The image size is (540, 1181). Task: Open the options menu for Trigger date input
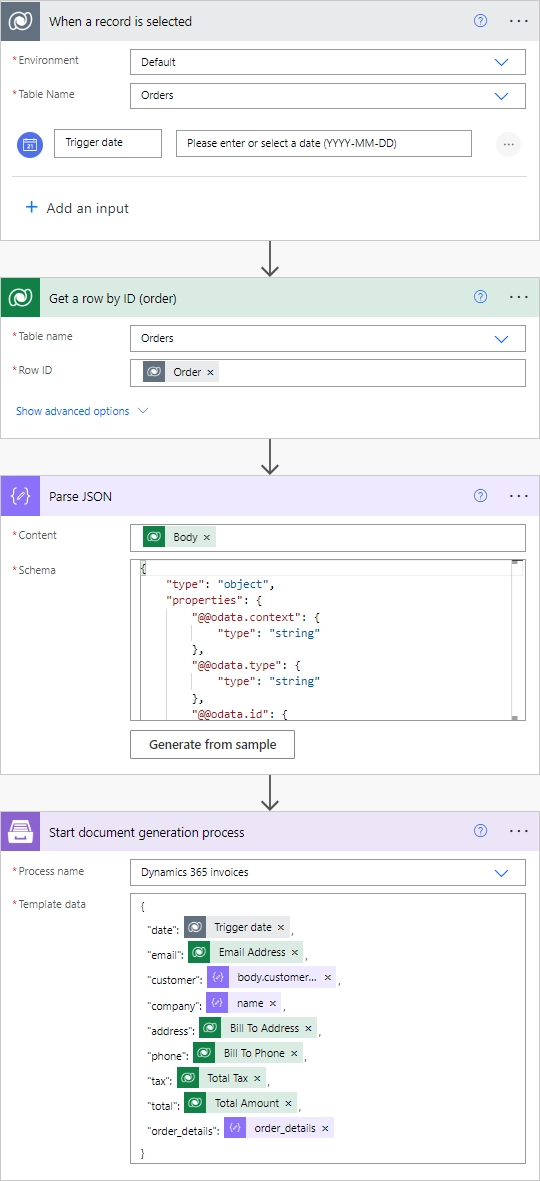click(508, 144)
